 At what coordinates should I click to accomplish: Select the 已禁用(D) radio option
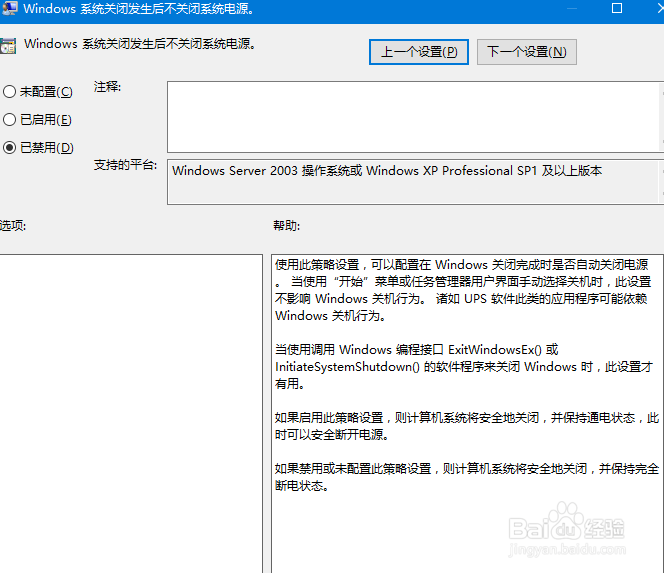point(38,148)
